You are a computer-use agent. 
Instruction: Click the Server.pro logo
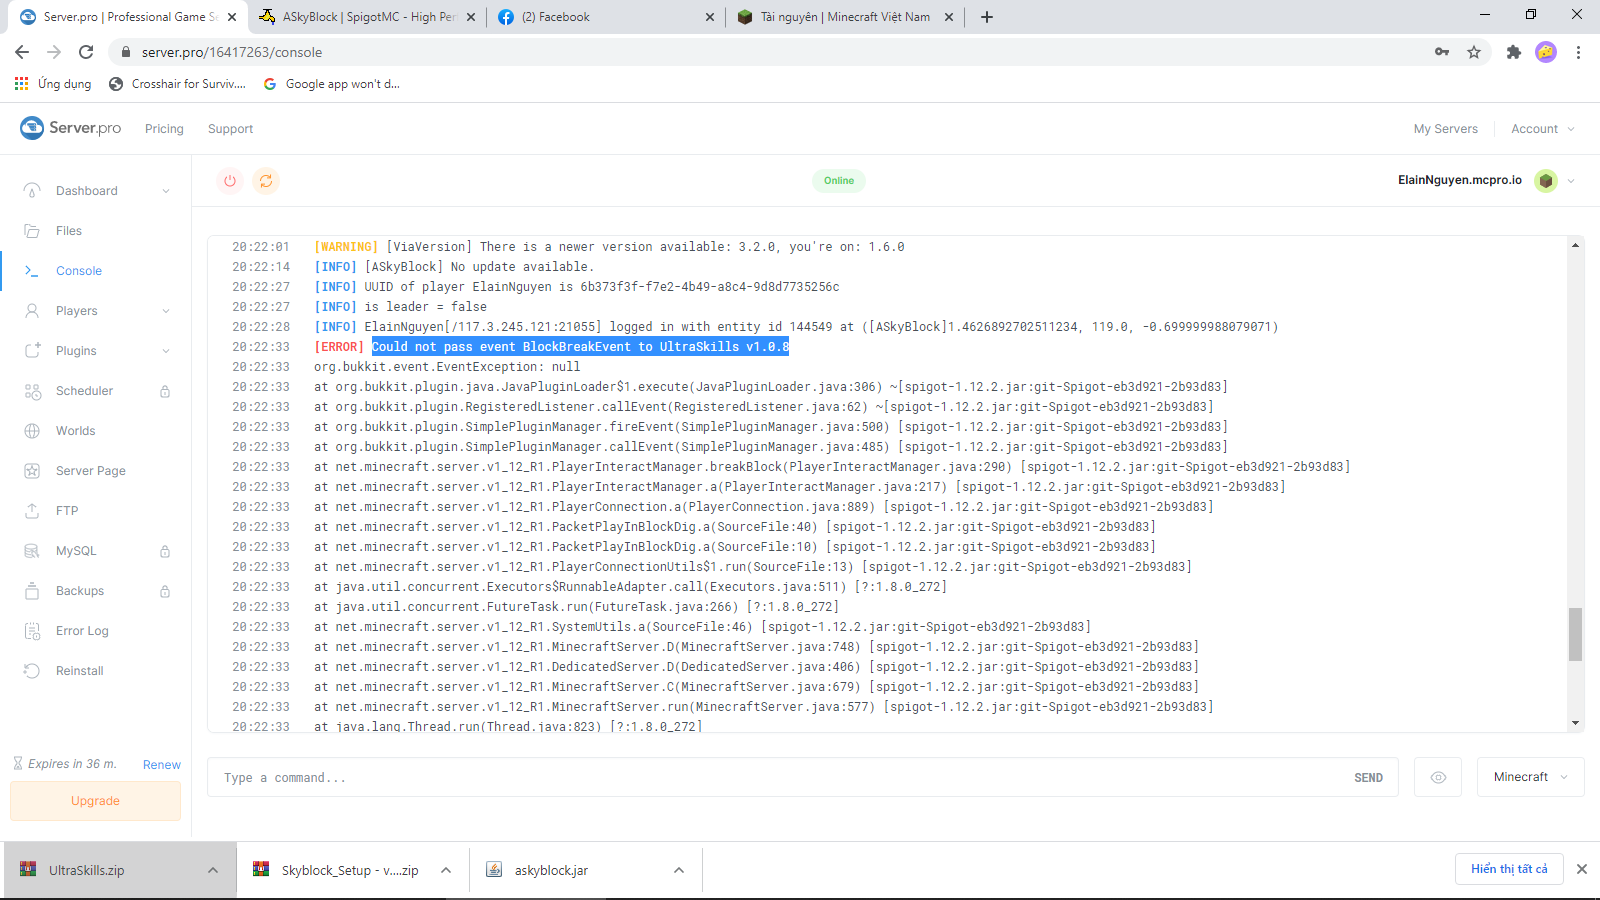coord(71,128)
